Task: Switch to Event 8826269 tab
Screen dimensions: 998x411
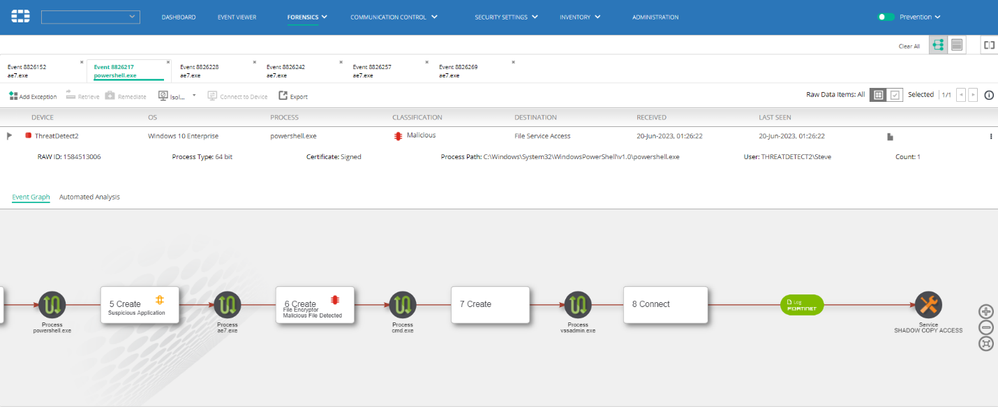Action: pos(474,71)
